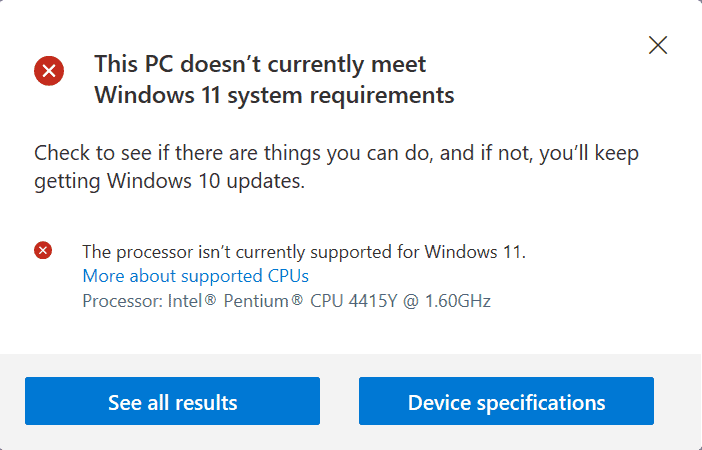This screenshot has height=450, width=702.
Task: Click the large red error icon beside heading
Action: click(49, 71)
